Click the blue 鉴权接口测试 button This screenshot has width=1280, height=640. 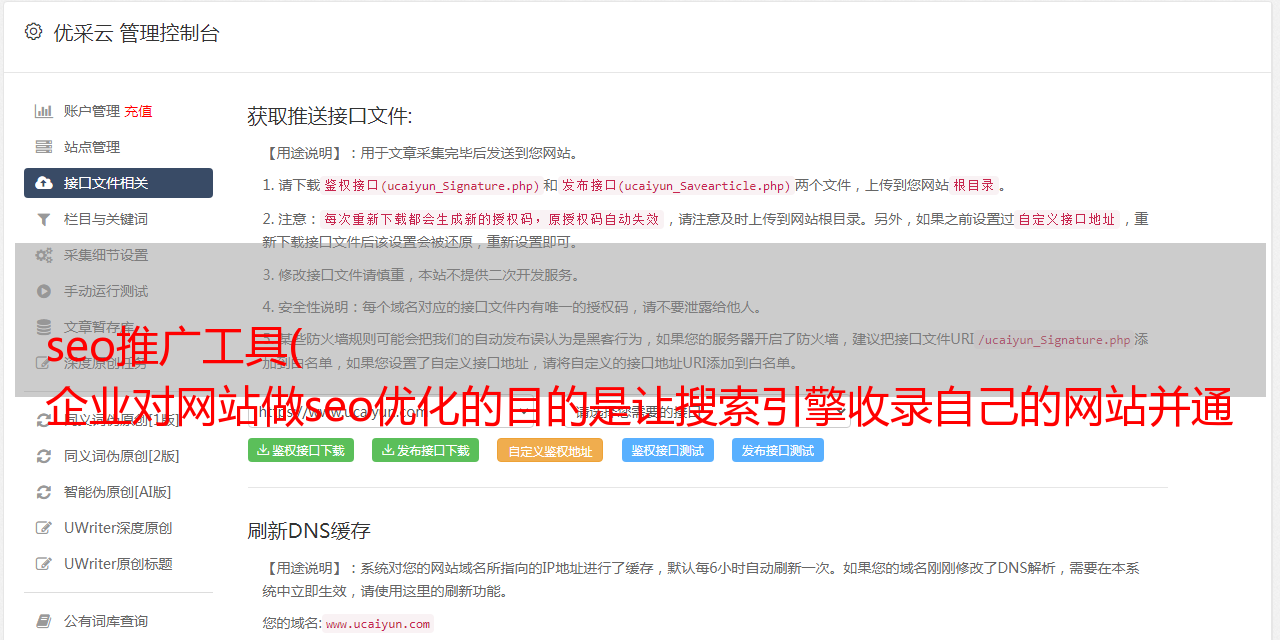668,450
